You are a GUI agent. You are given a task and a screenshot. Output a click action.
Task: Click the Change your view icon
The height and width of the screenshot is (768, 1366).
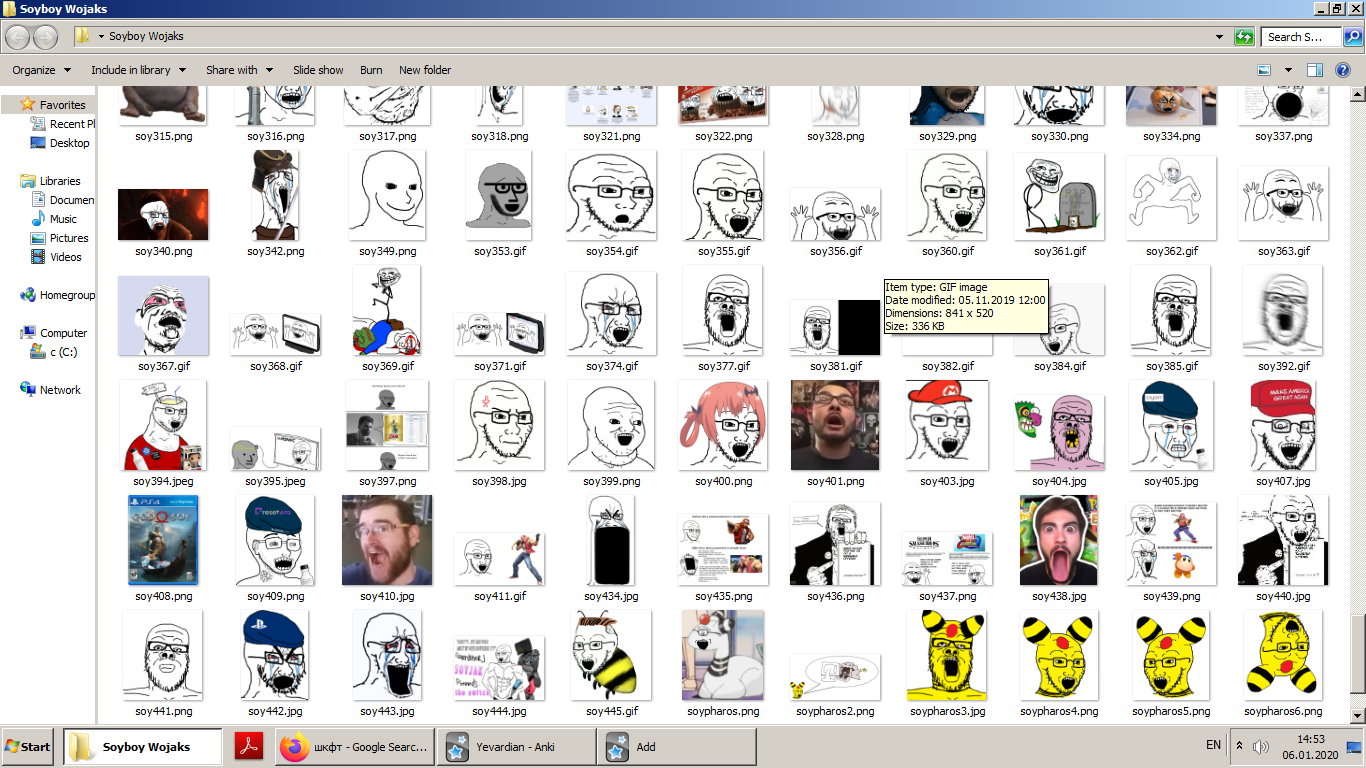tap(1264, 70)
